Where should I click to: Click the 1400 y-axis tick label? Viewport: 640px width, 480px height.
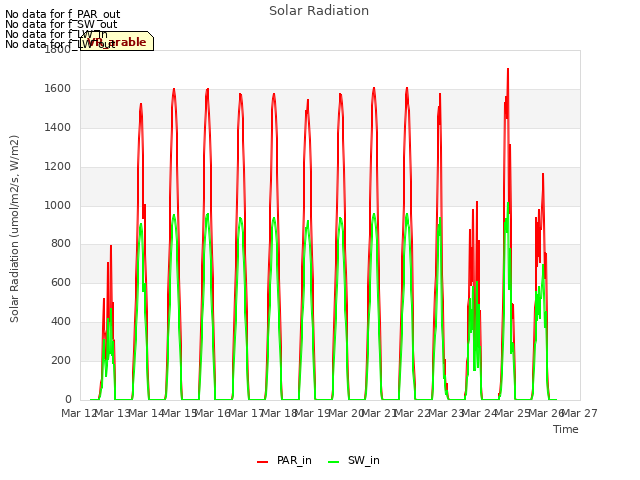[58, 128]
